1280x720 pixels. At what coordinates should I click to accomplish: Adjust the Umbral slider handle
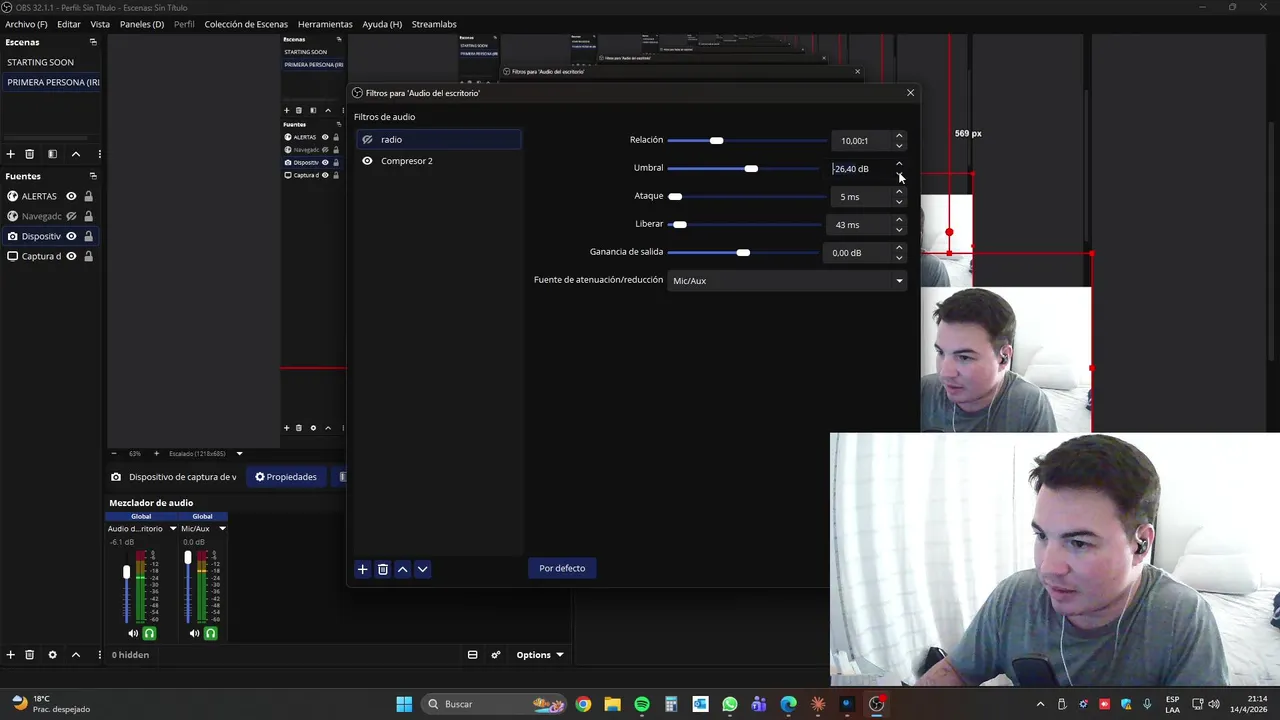point(751,168)
